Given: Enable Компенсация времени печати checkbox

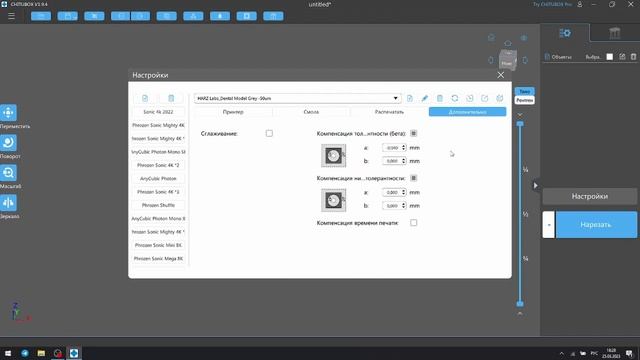Looking at the screenshot, I should [413, 223].
